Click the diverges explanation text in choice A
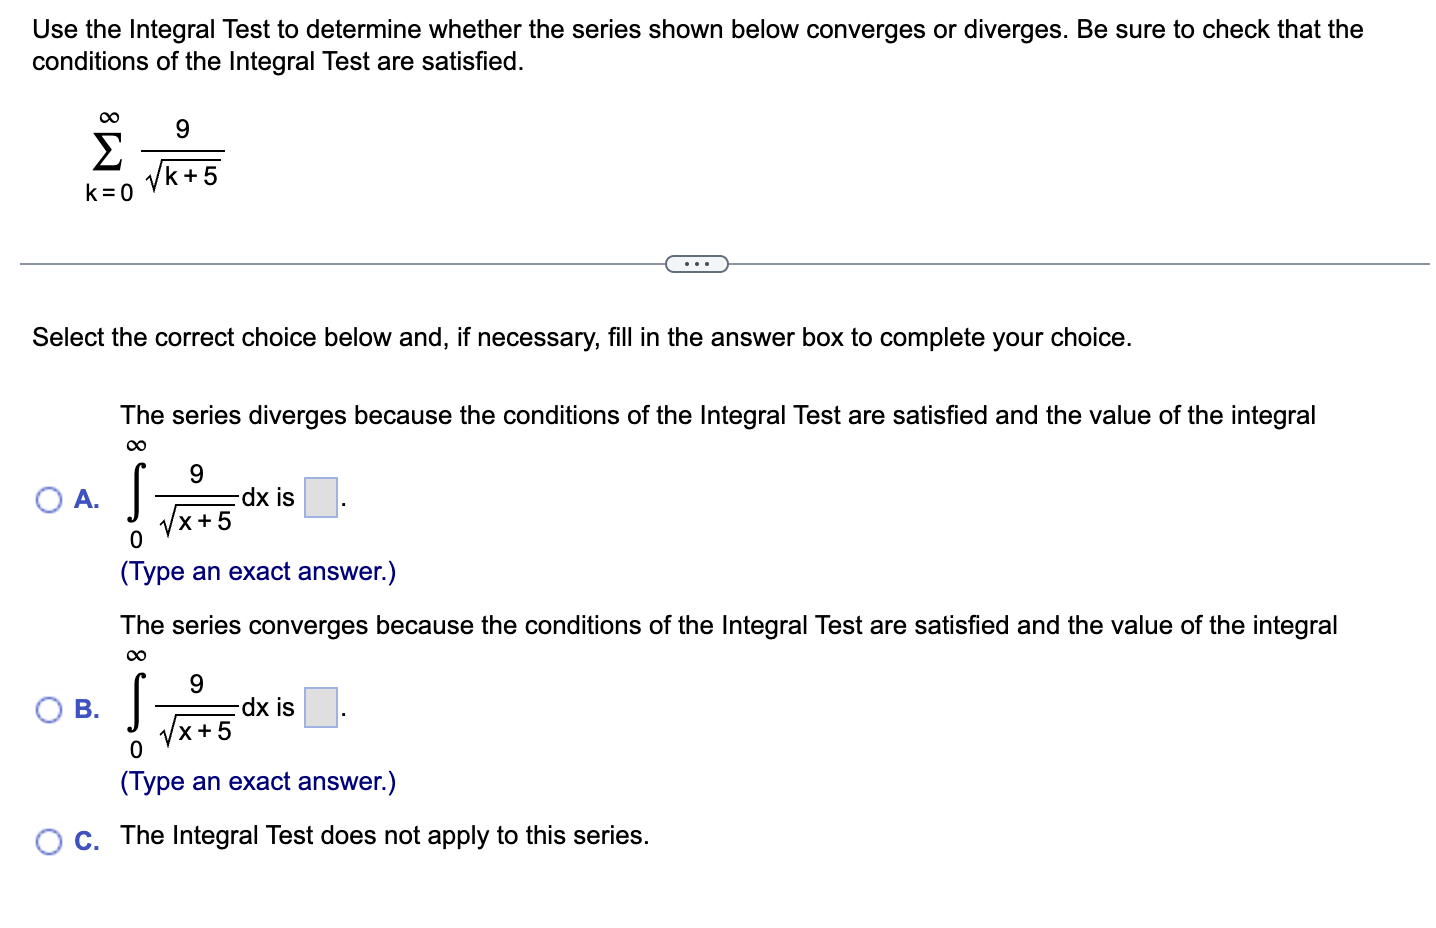 [716, 415]
